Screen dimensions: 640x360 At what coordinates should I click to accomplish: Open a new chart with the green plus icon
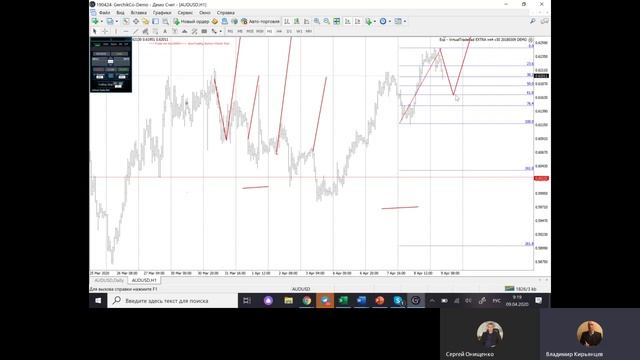(95, 21)
